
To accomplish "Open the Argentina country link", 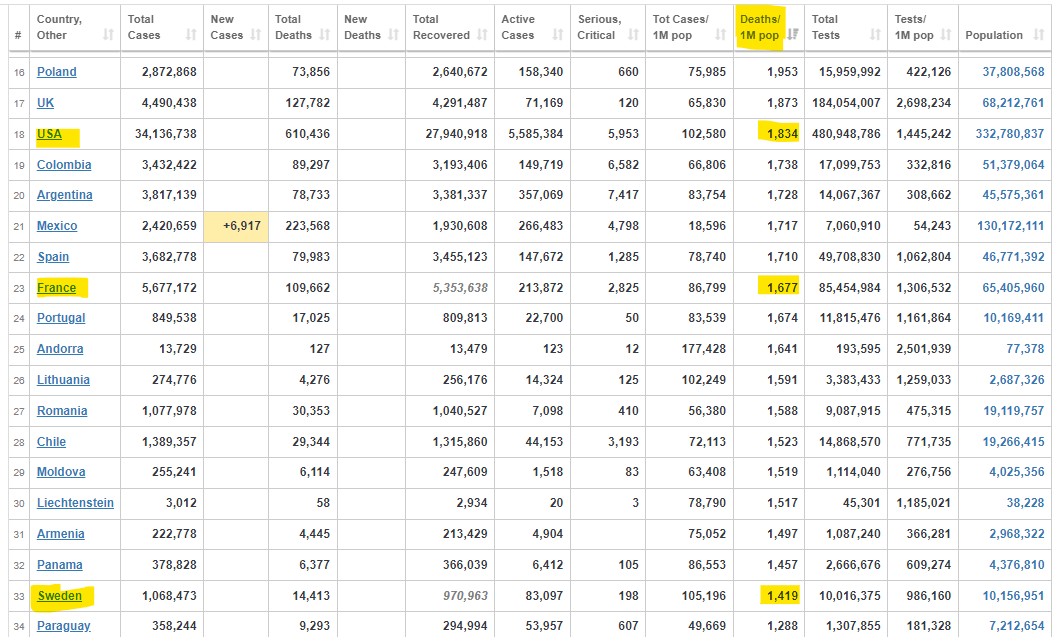I will click(x=64, y=195).
